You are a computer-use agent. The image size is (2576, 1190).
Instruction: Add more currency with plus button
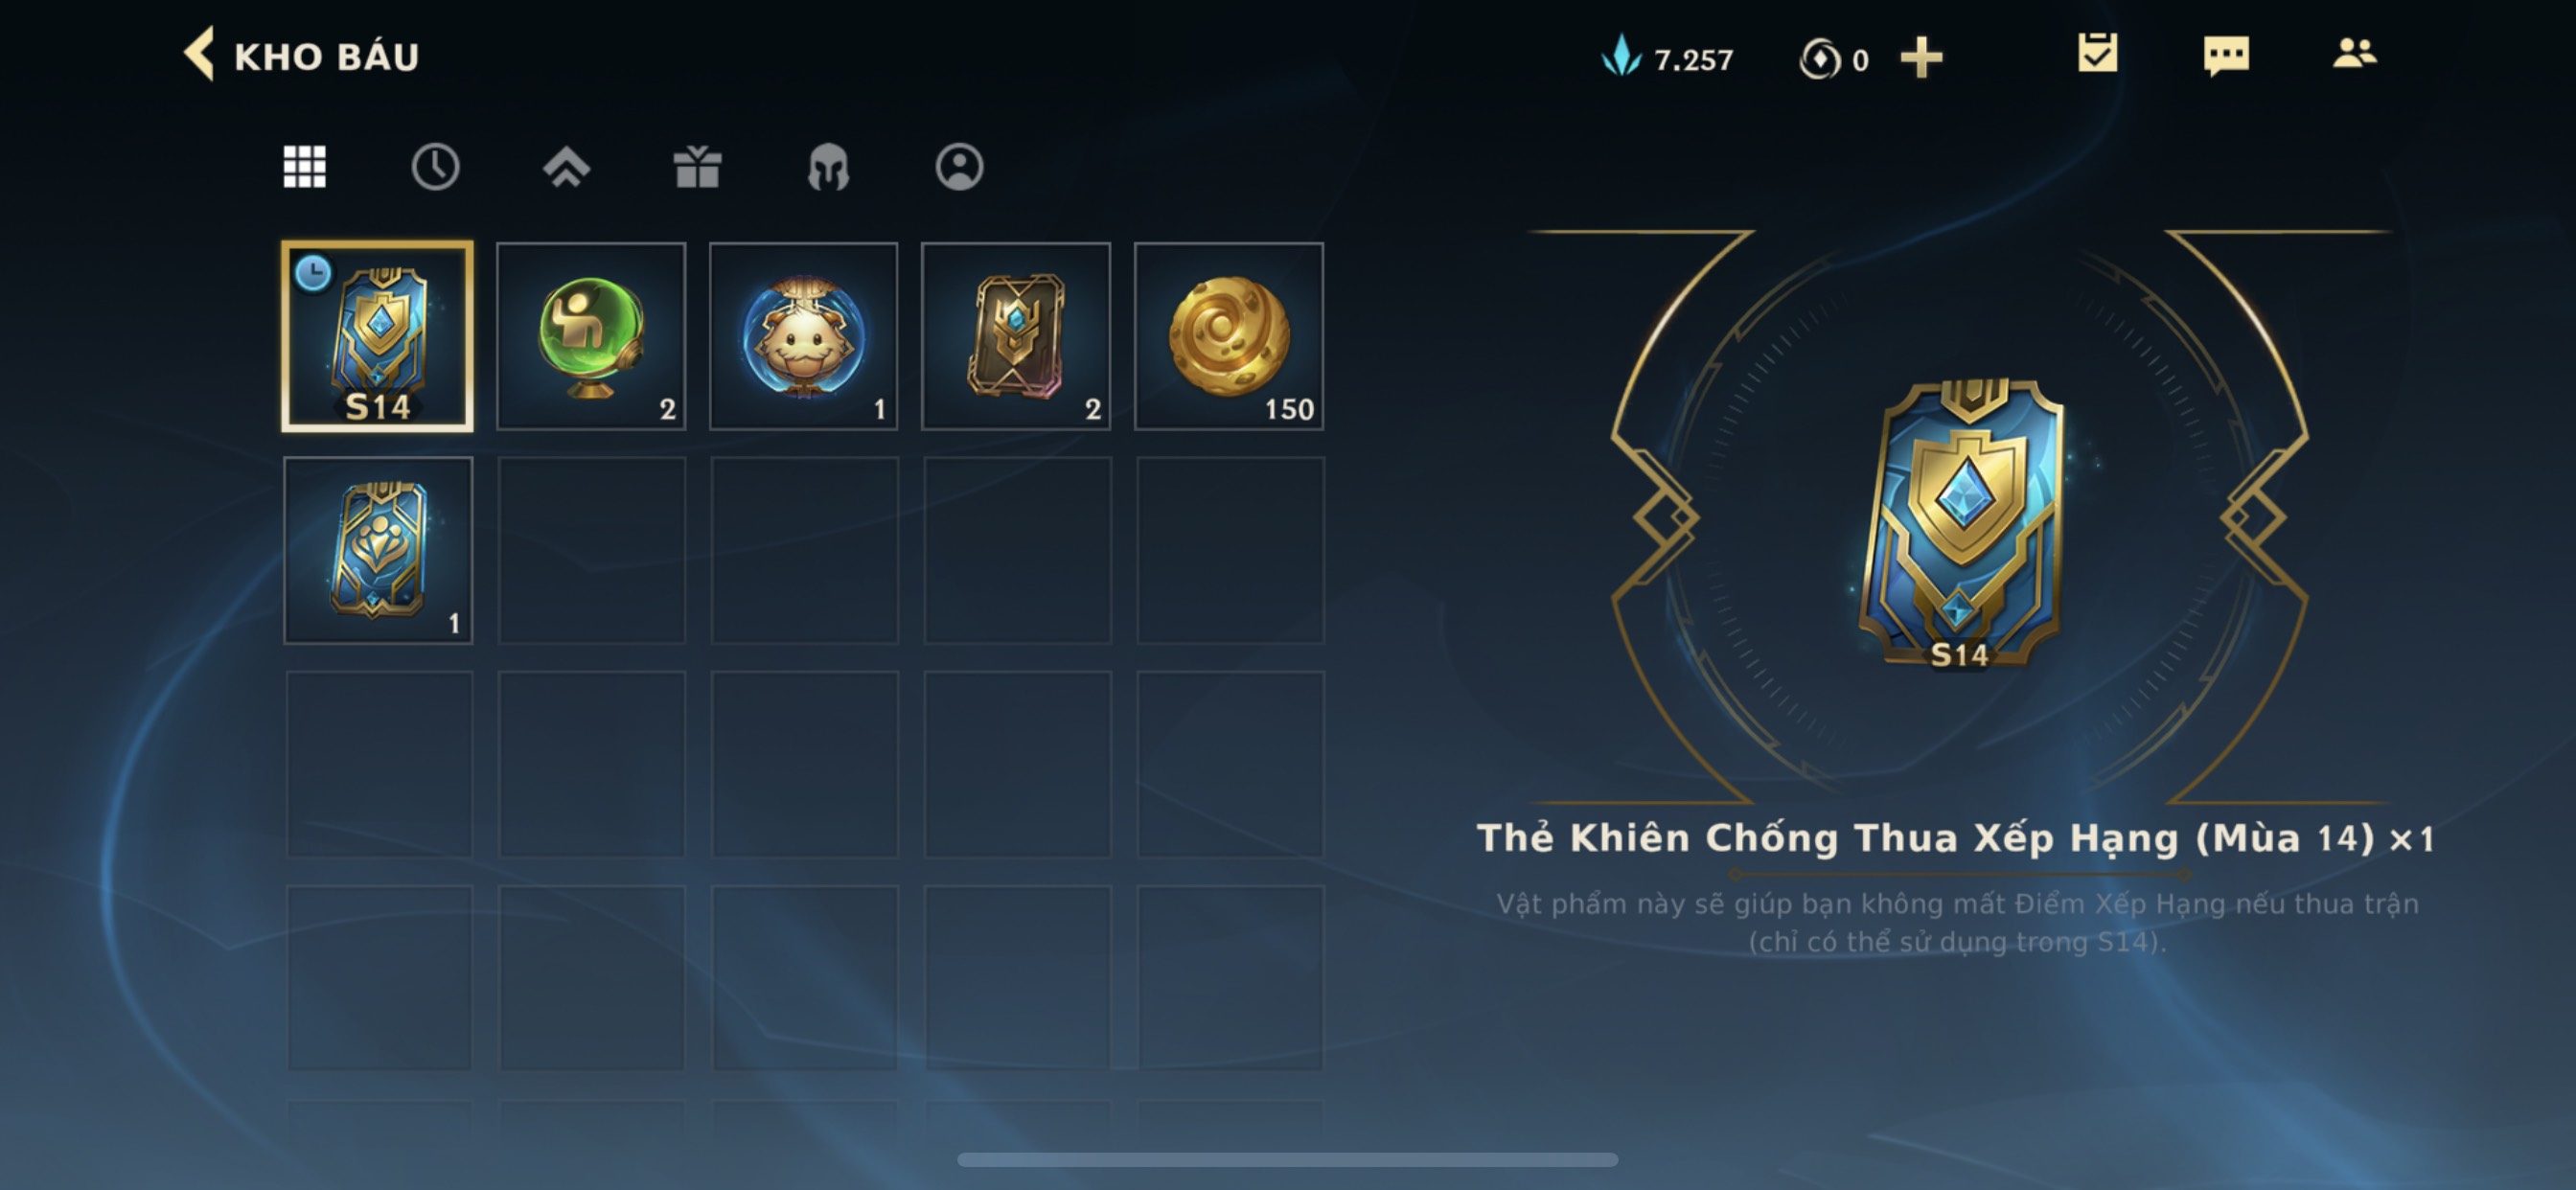[x=1921, y=57]
